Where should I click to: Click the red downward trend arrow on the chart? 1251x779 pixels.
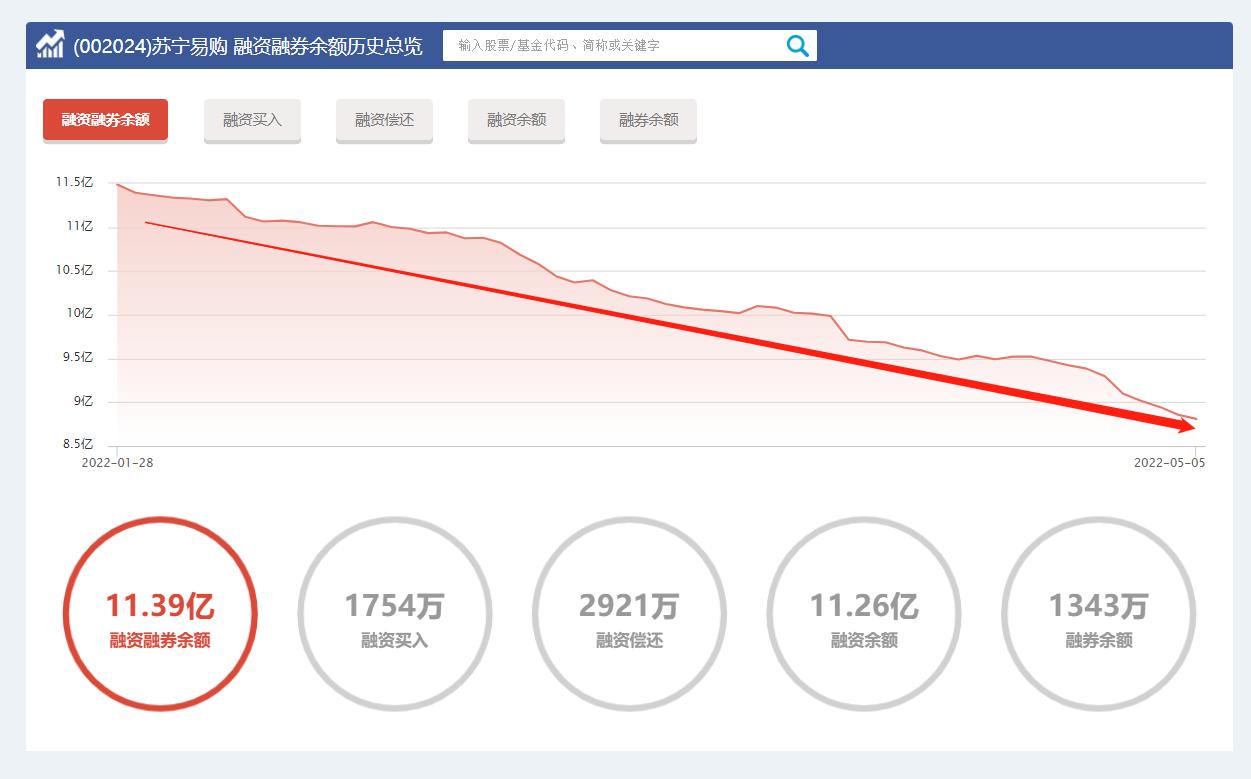(650, 322)
